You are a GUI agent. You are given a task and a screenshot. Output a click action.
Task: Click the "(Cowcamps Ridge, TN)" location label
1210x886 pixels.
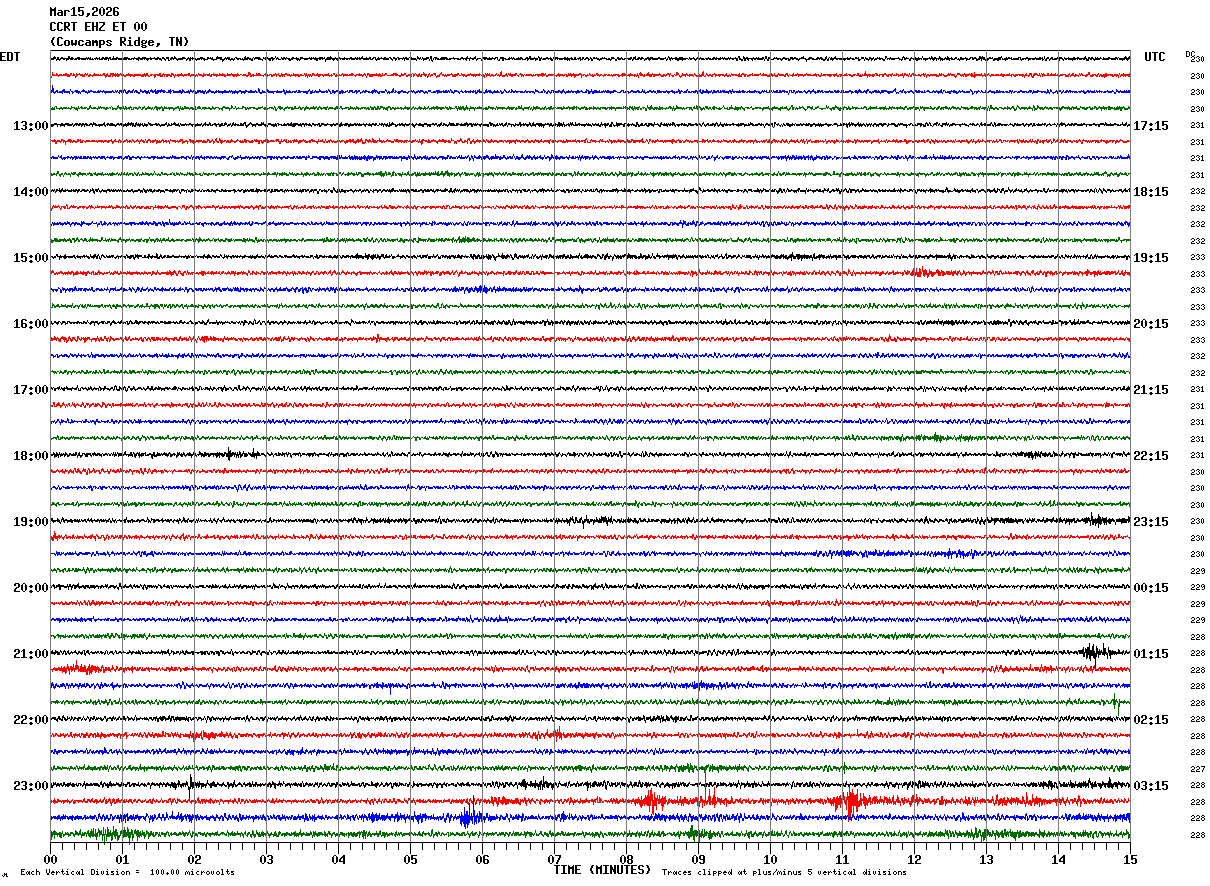pyautogui.click(x=119, y=42)
